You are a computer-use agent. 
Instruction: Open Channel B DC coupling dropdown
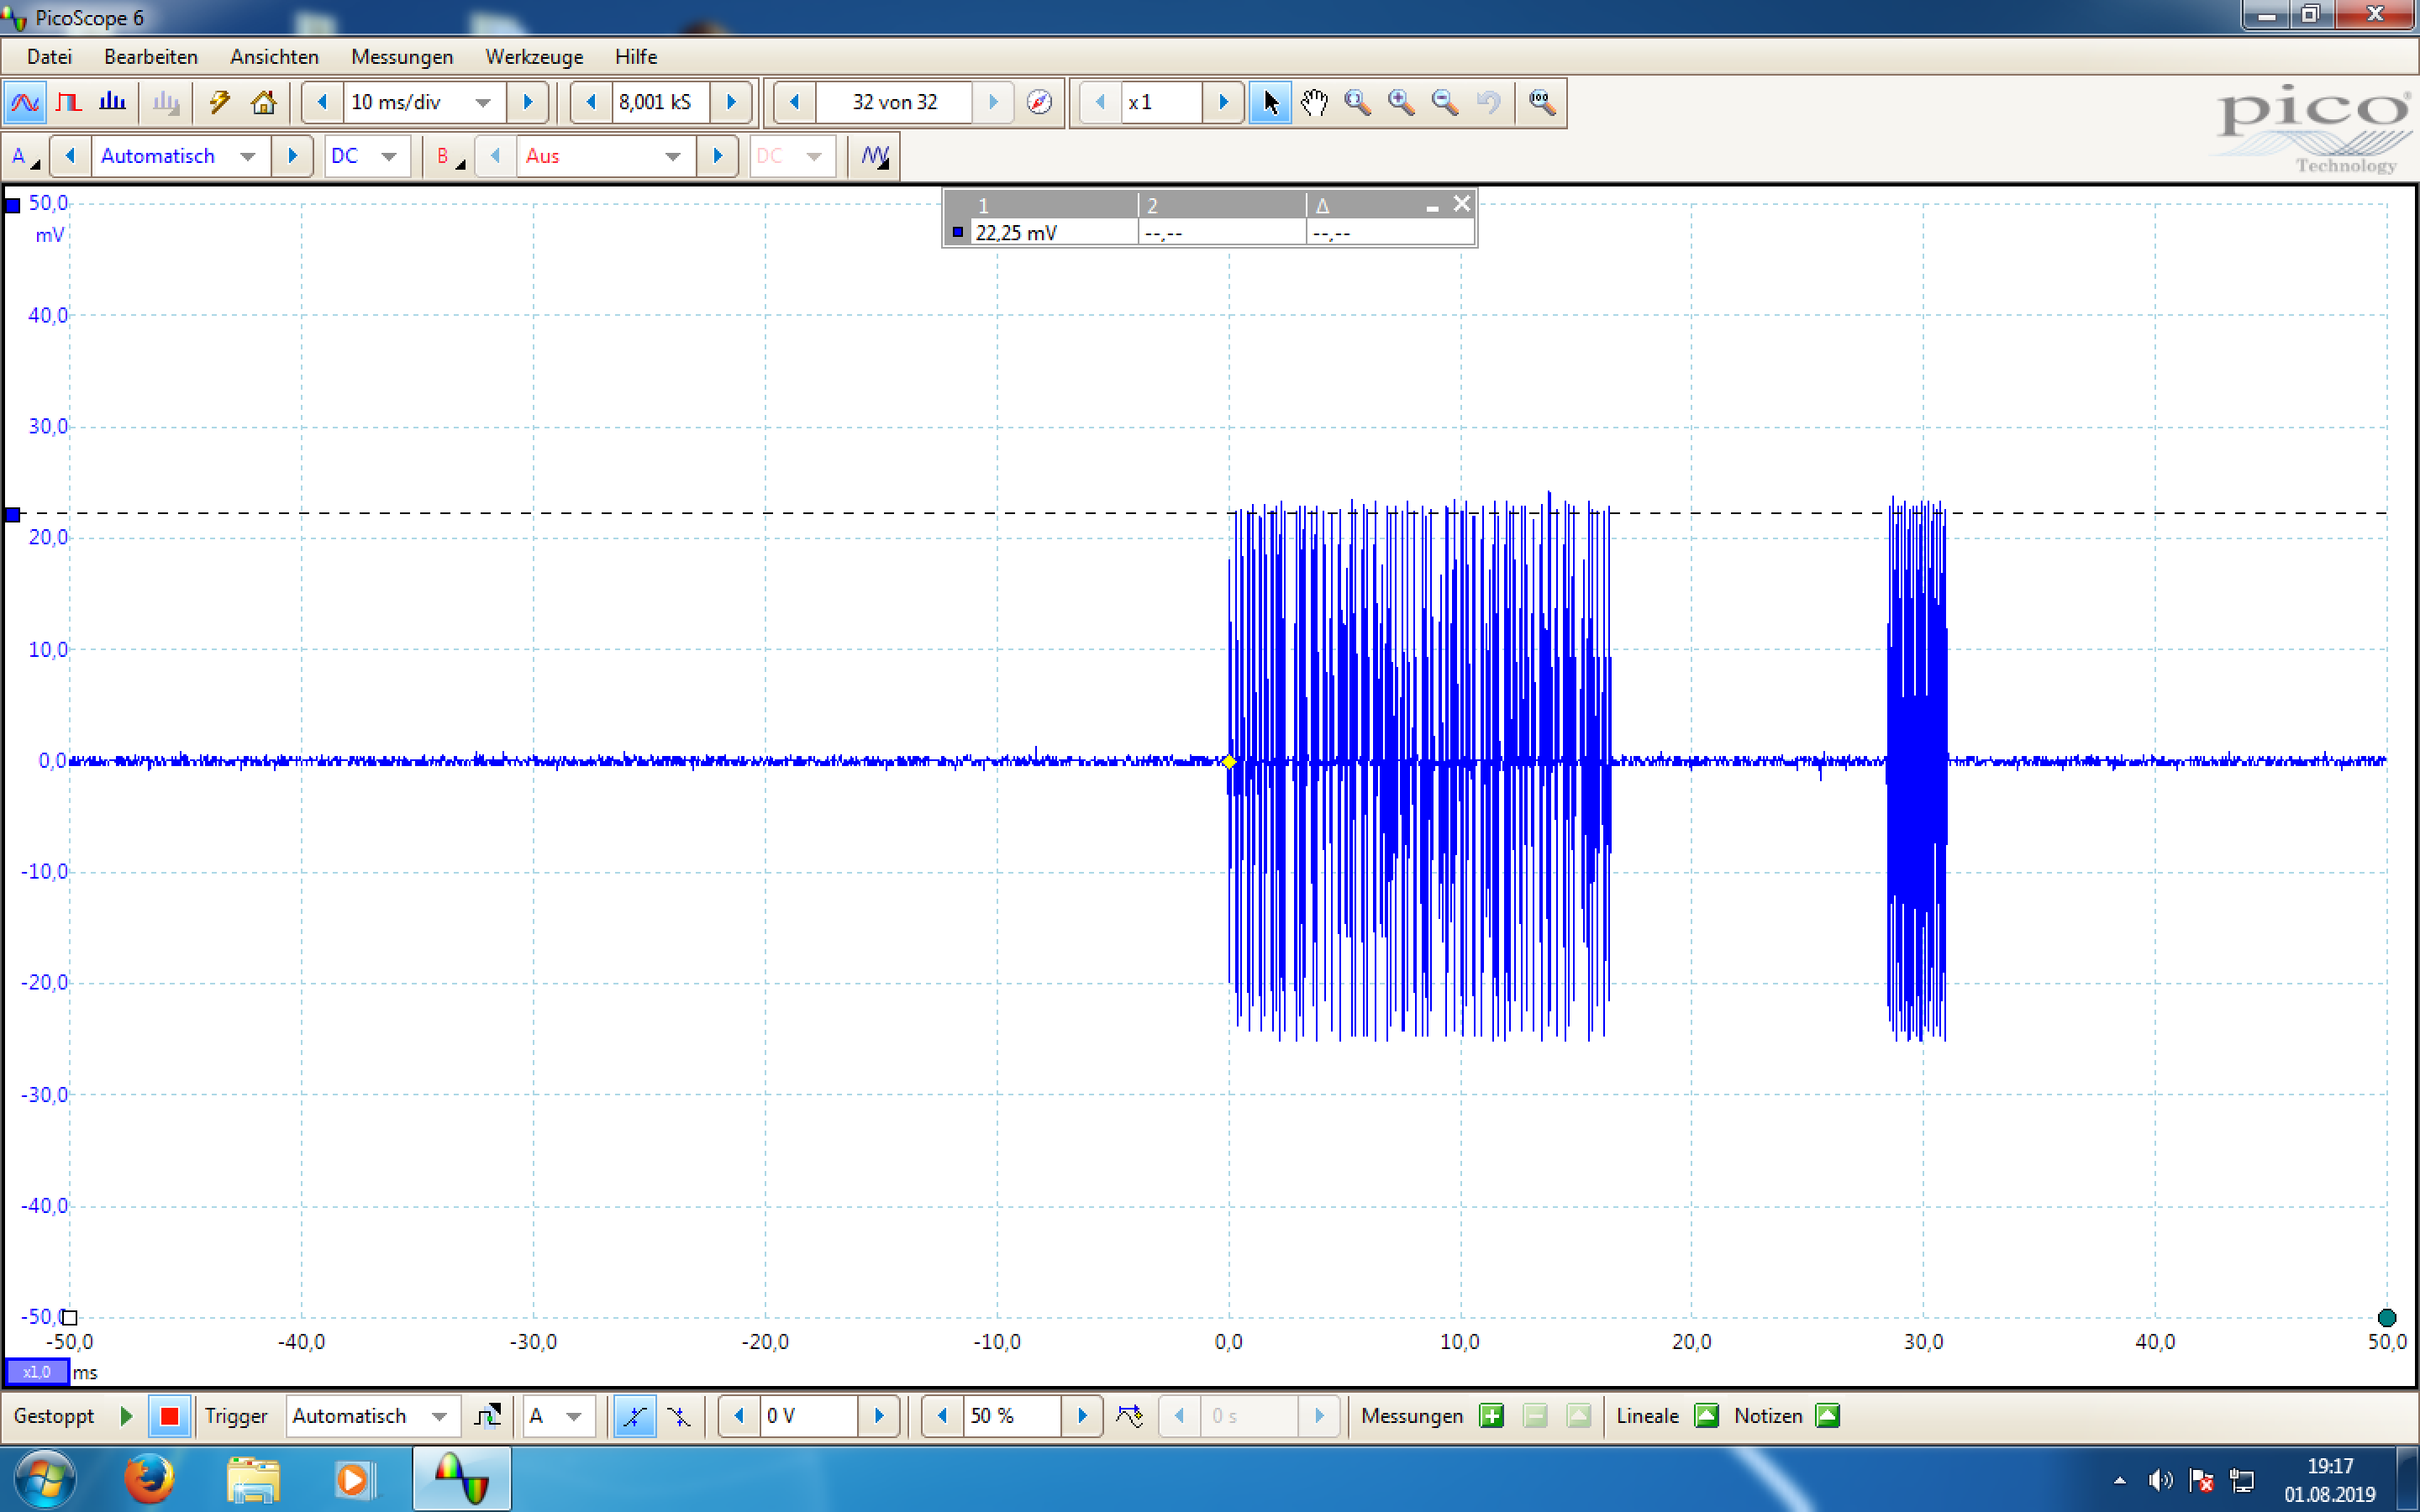814,156
